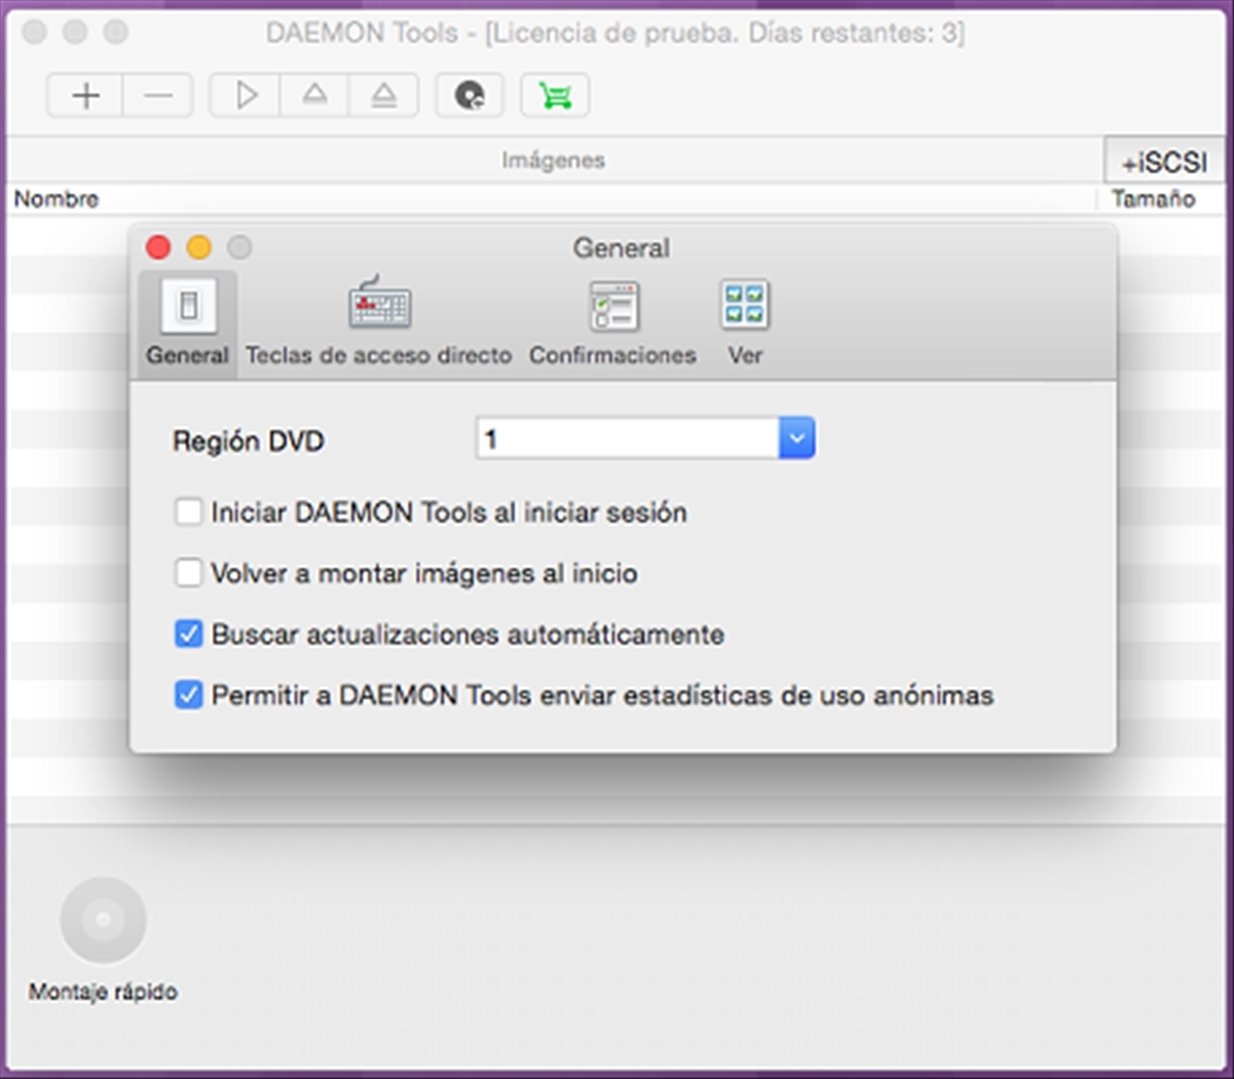Minimize the General preferences window
1234x1079 pixels.
(199, 247)
